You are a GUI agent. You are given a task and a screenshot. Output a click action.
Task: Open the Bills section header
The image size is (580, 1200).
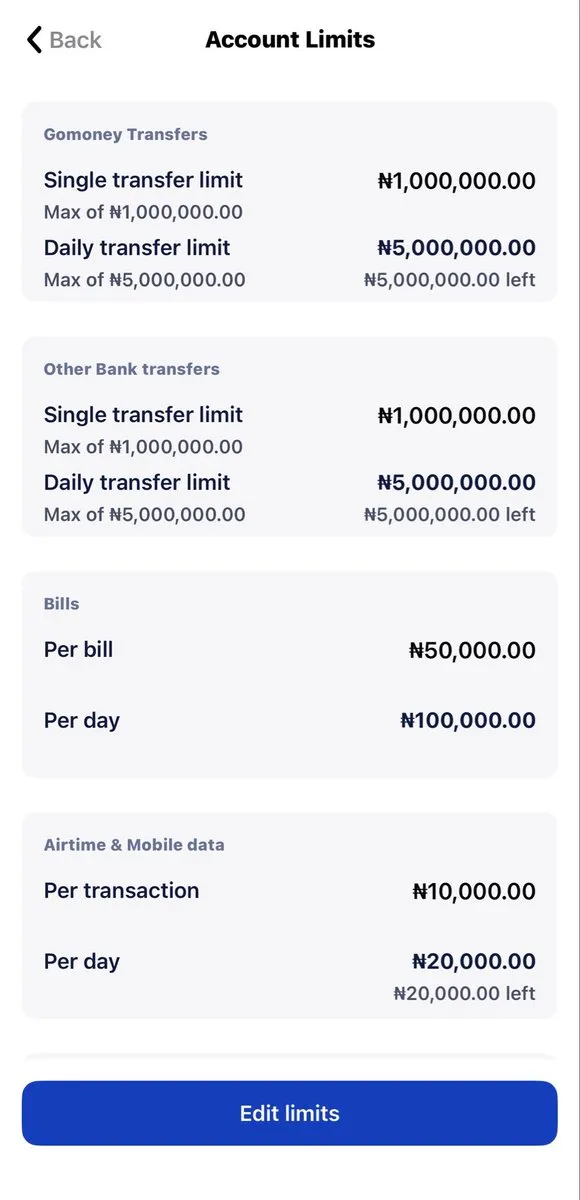(61, 604)
